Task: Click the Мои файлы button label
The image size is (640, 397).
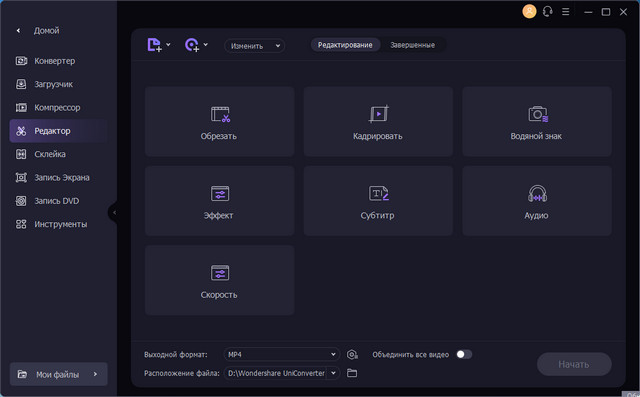Action: tap(58, 375)
